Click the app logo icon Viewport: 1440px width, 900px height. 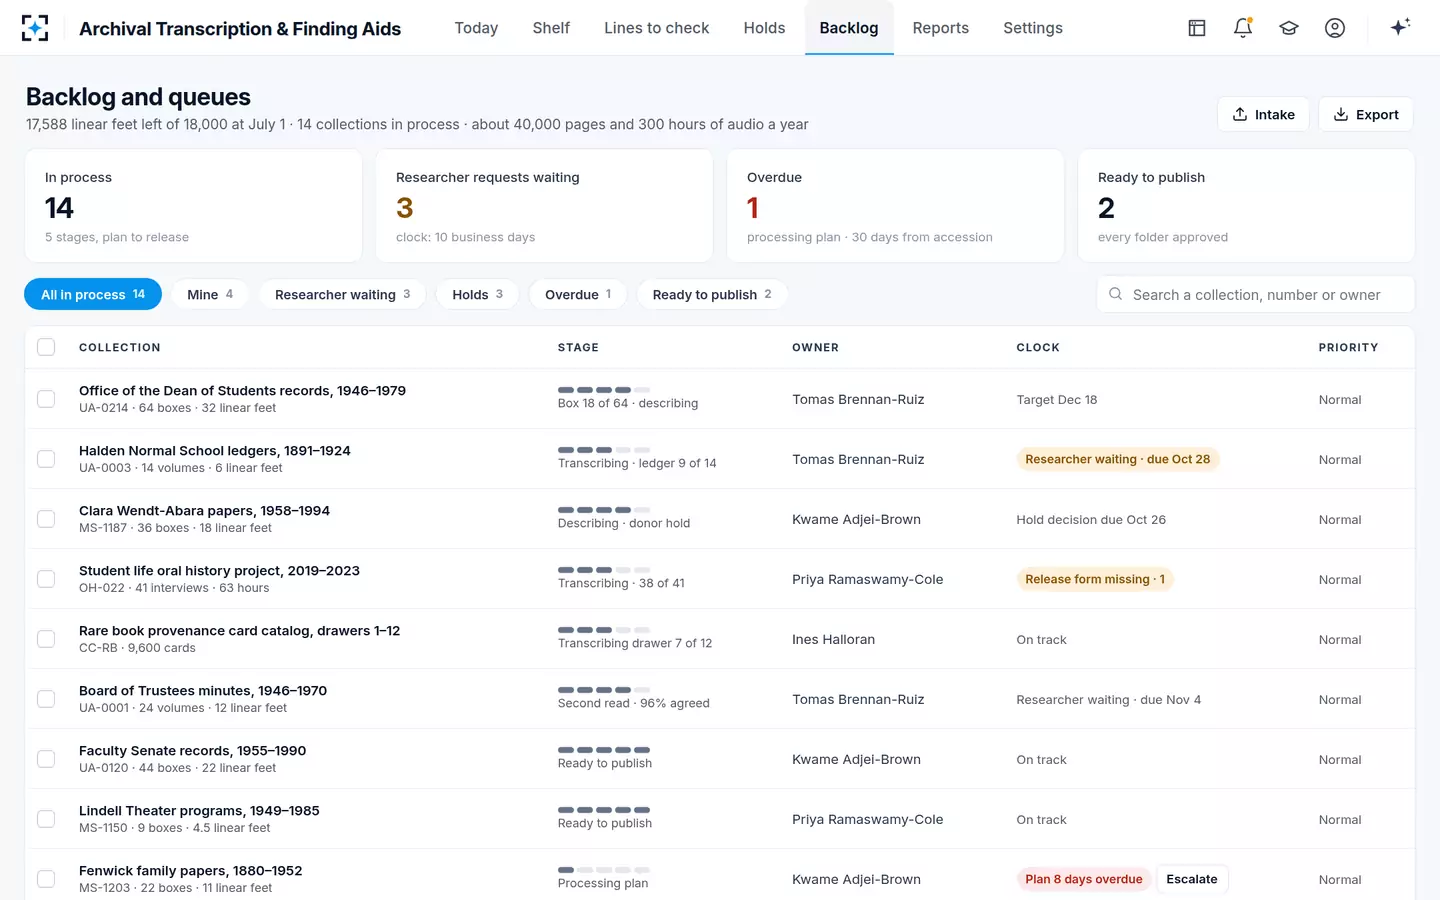pos(35,28)
